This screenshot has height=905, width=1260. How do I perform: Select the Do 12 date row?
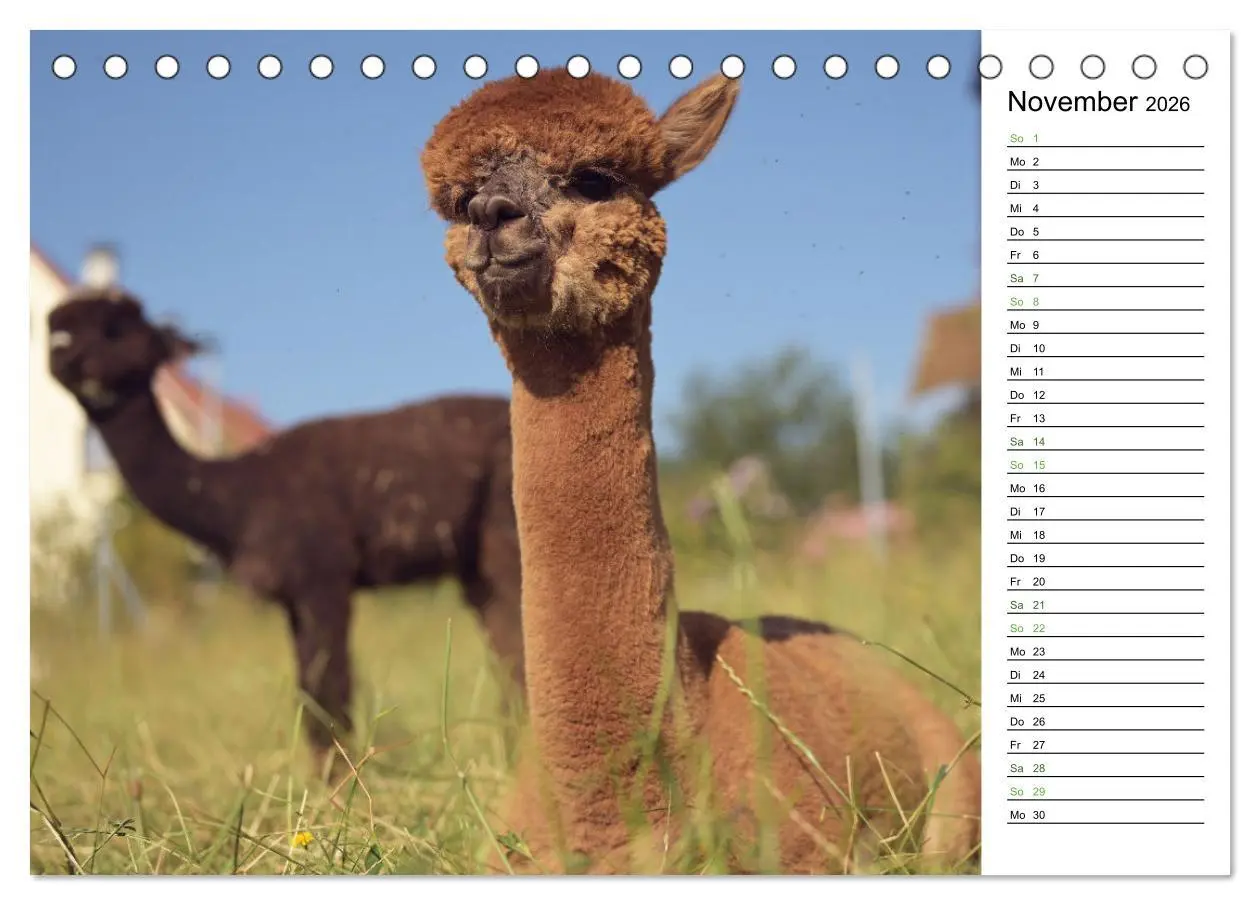[1105, 395]
